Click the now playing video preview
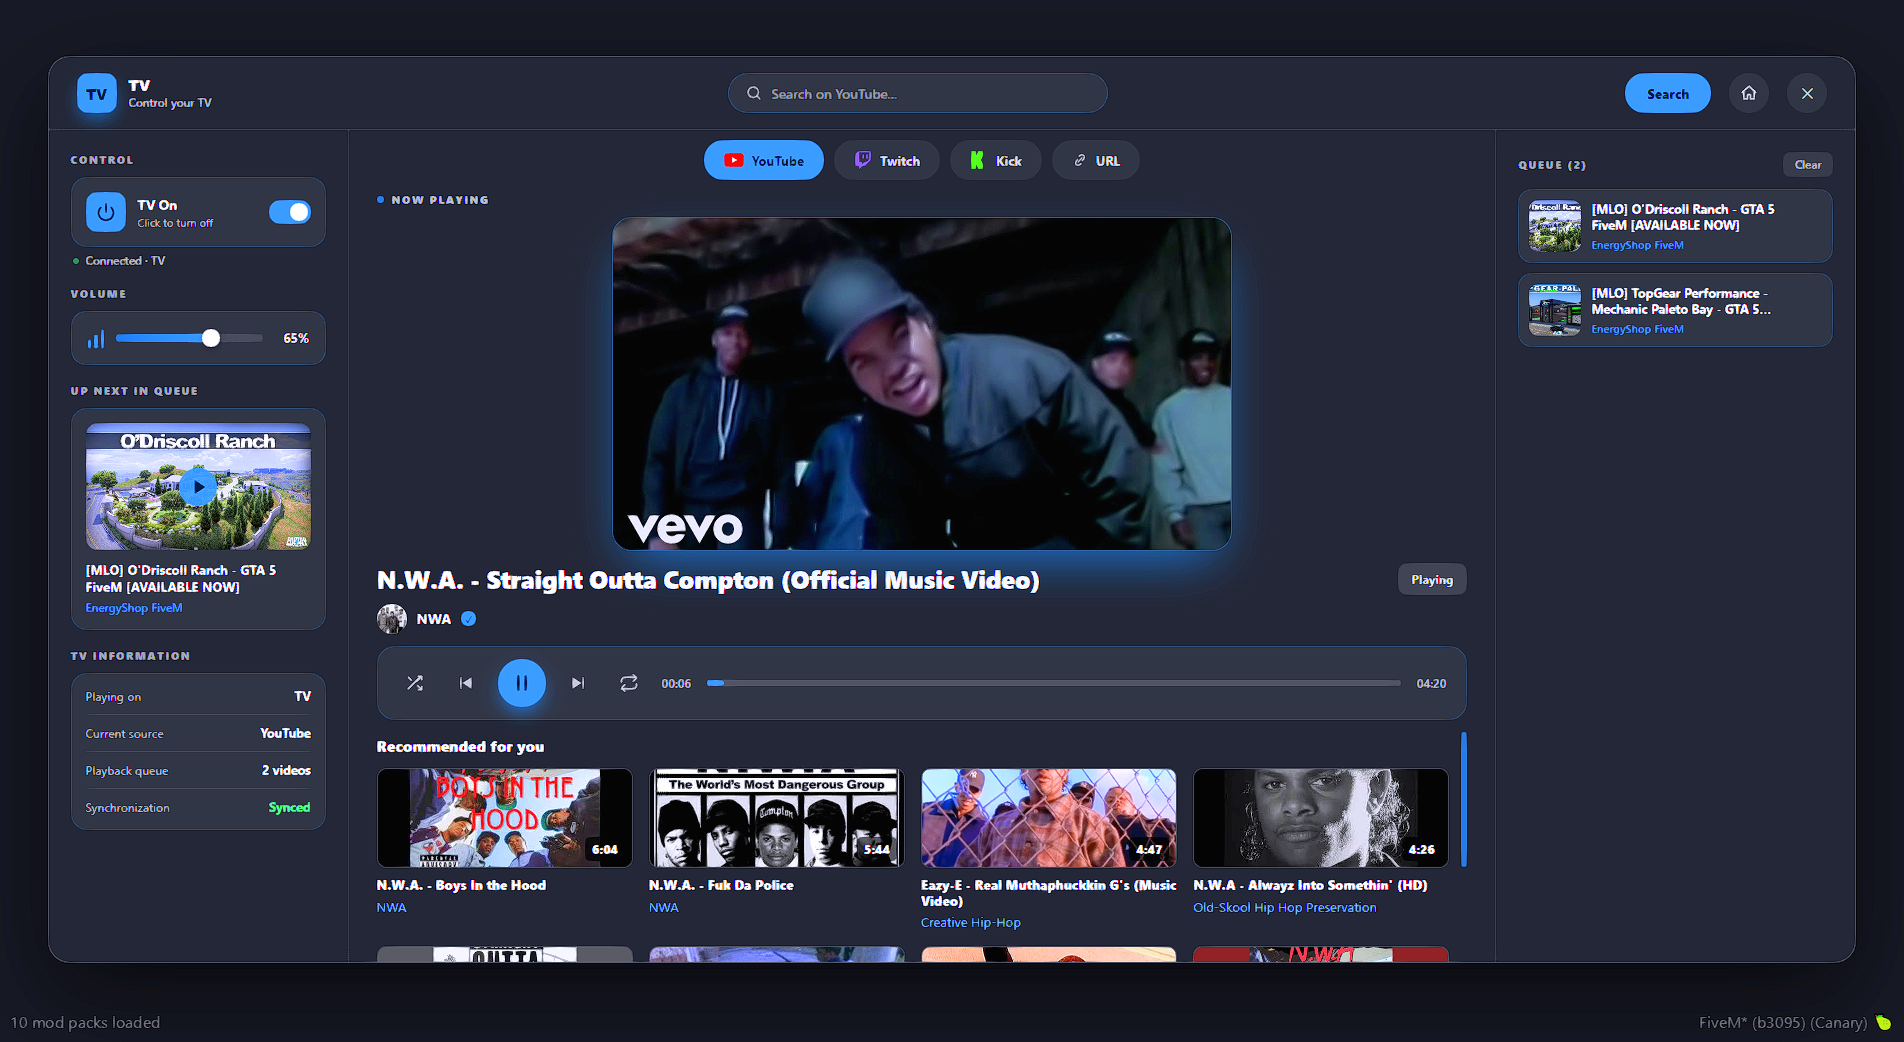This screenshot has width=1904, height=1042. tap(922, 384)
